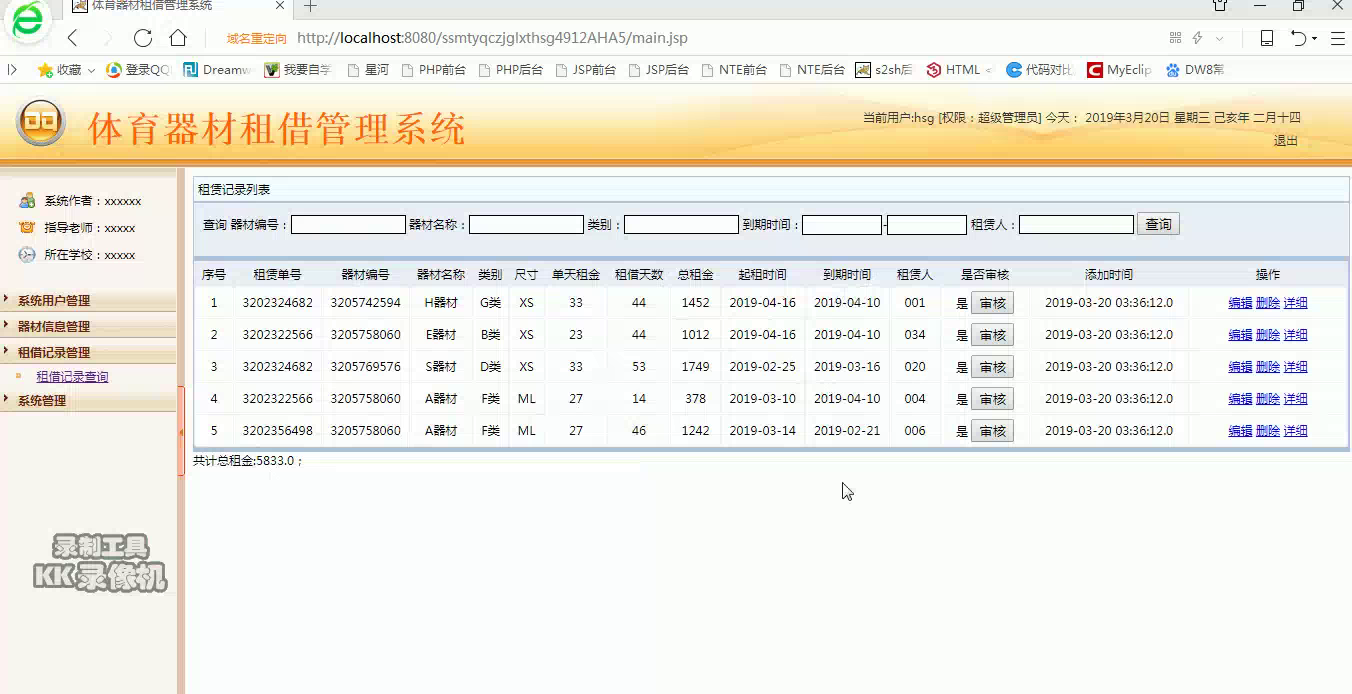Click 审核 button for S器材 row
The width and height of the screenshot is (1352, 694).
coord(992,367)
